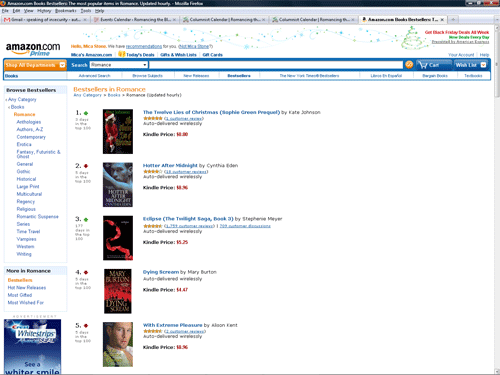This screenshot has height=375, width=500.
Task: Open the File menu
Action: (5, 11)
